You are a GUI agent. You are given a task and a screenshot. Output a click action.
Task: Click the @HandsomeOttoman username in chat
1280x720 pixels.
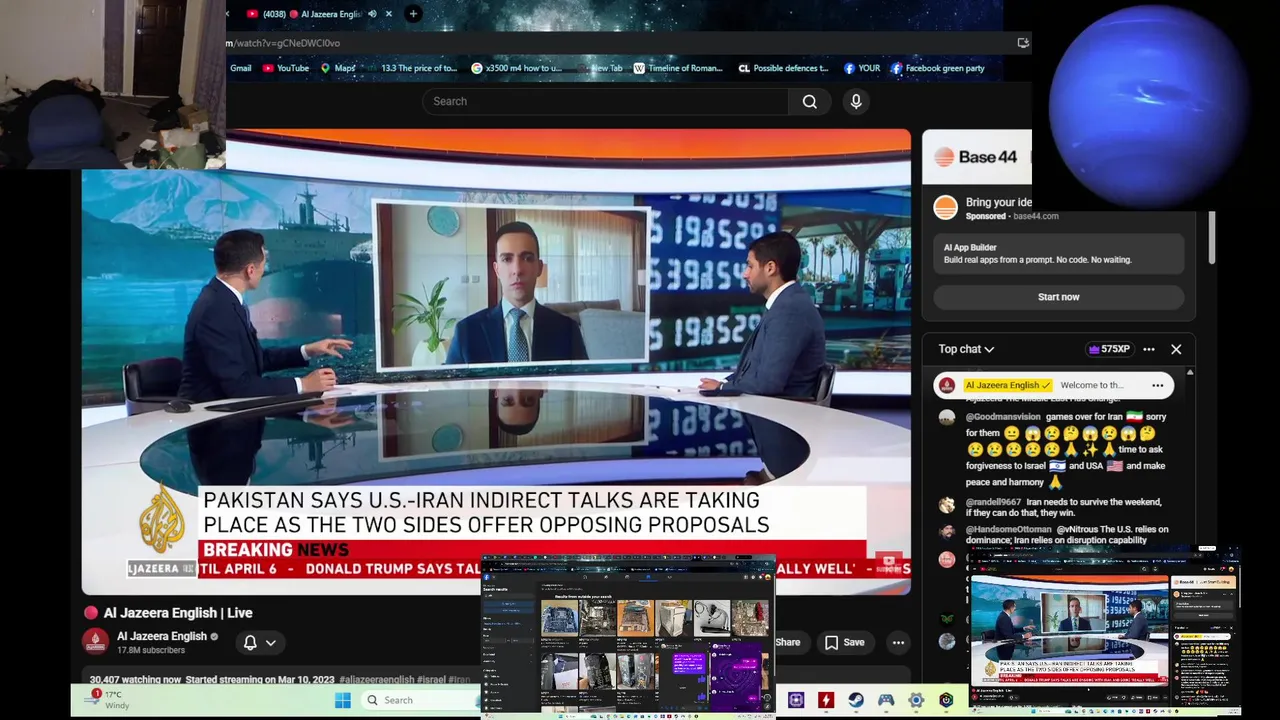pyautogui.click(x=1008, y=529)
